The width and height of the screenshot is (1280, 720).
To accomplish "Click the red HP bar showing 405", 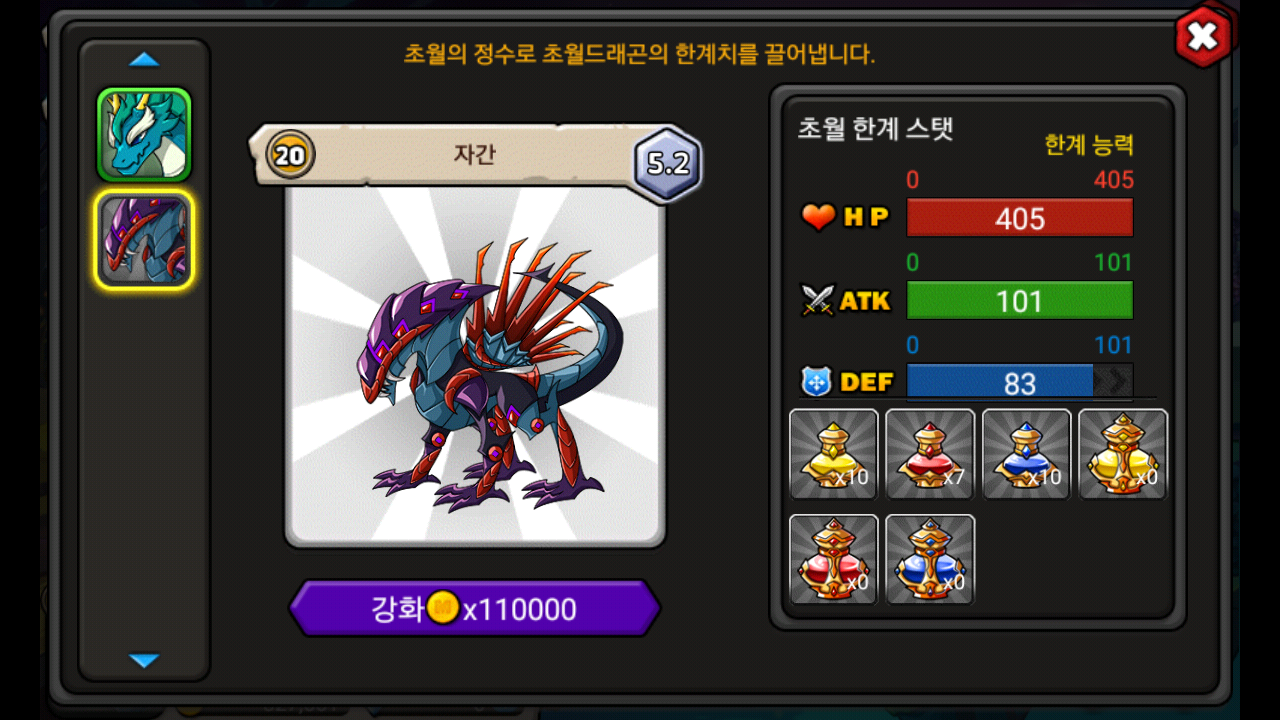I will click(x=1019, y=218).
